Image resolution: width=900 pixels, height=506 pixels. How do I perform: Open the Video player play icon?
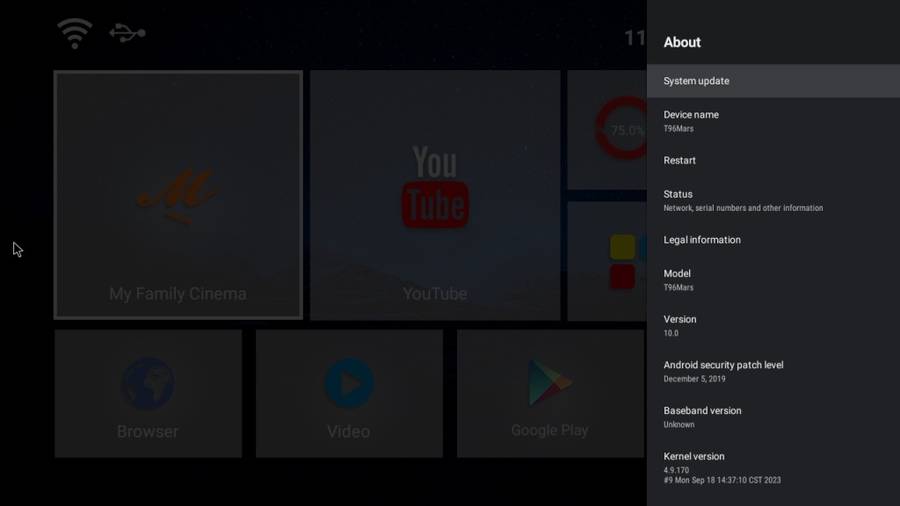pos(348,384)
